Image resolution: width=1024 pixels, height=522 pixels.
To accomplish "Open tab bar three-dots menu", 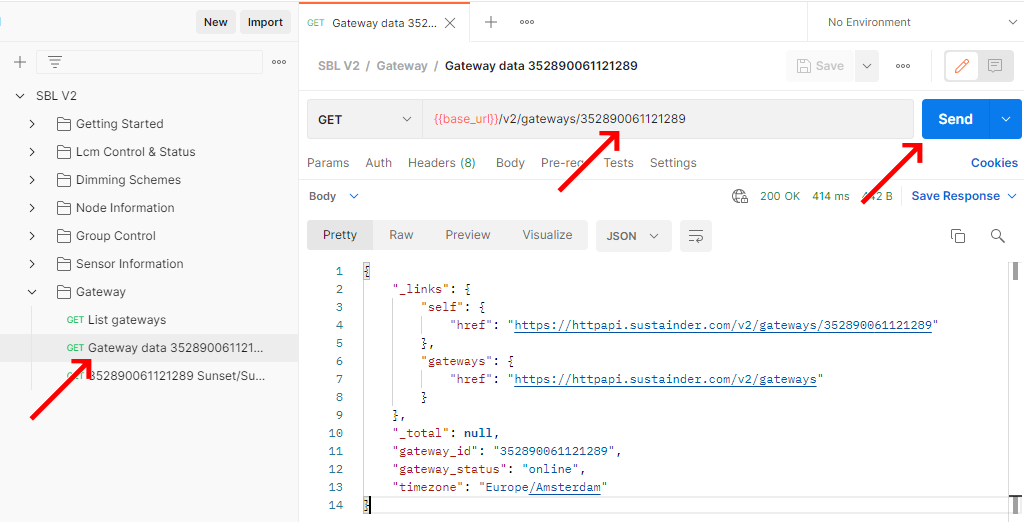I will 527,22.
